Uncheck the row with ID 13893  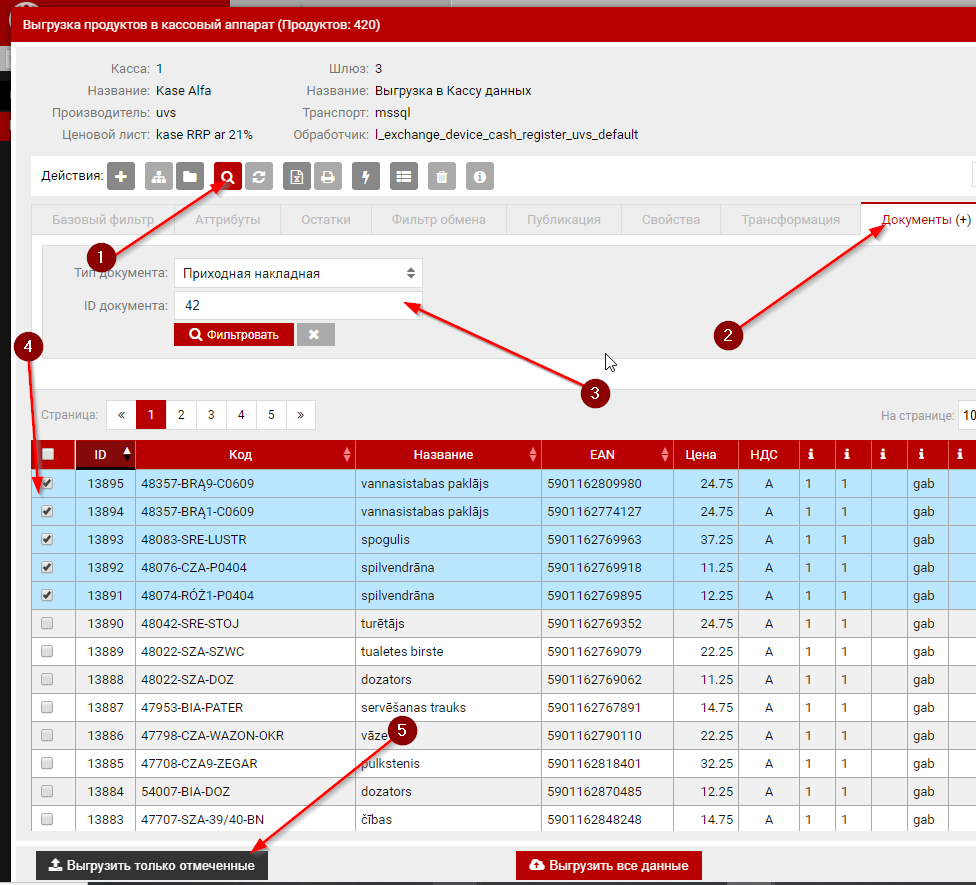click(x=47, y=539)
